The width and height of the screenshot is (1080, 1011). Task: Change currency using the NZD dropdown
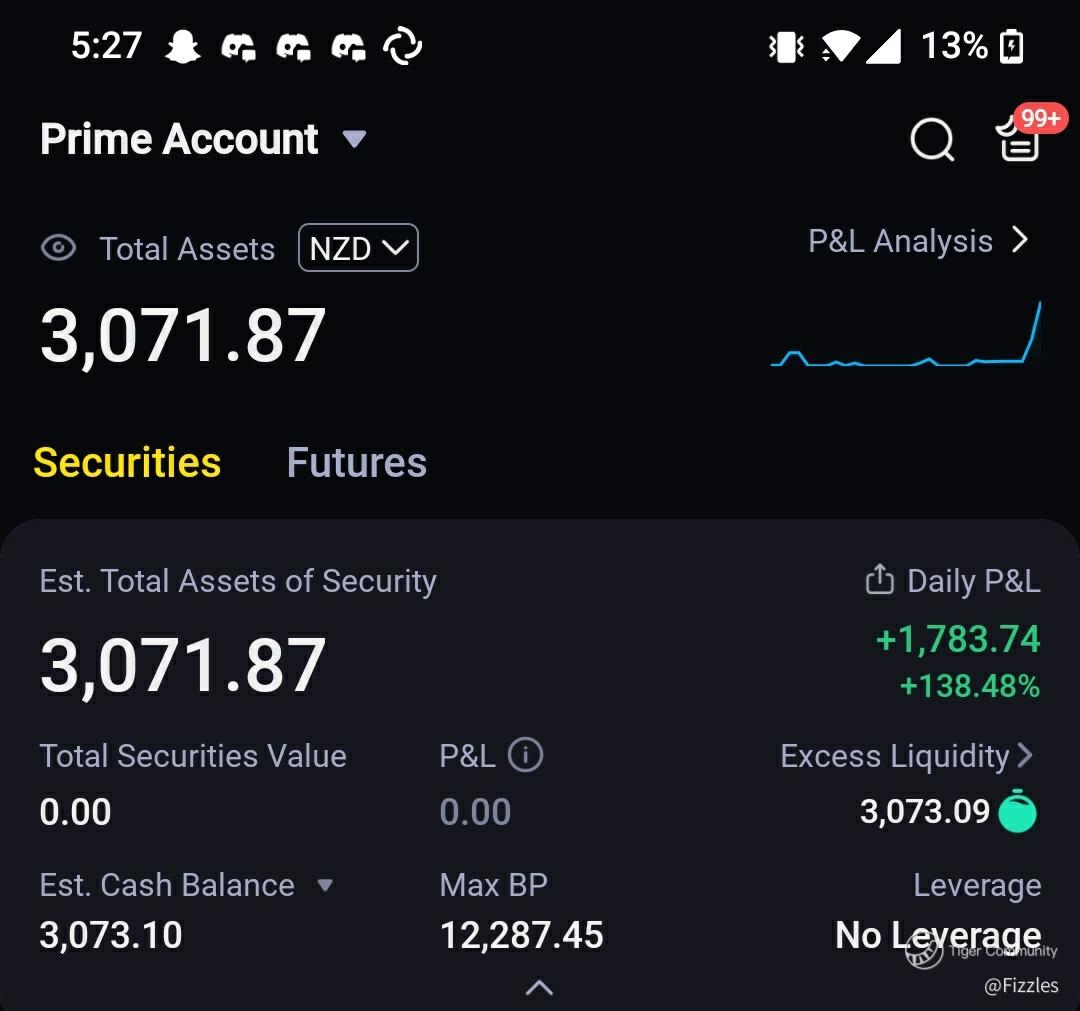[x=358, y=248]
